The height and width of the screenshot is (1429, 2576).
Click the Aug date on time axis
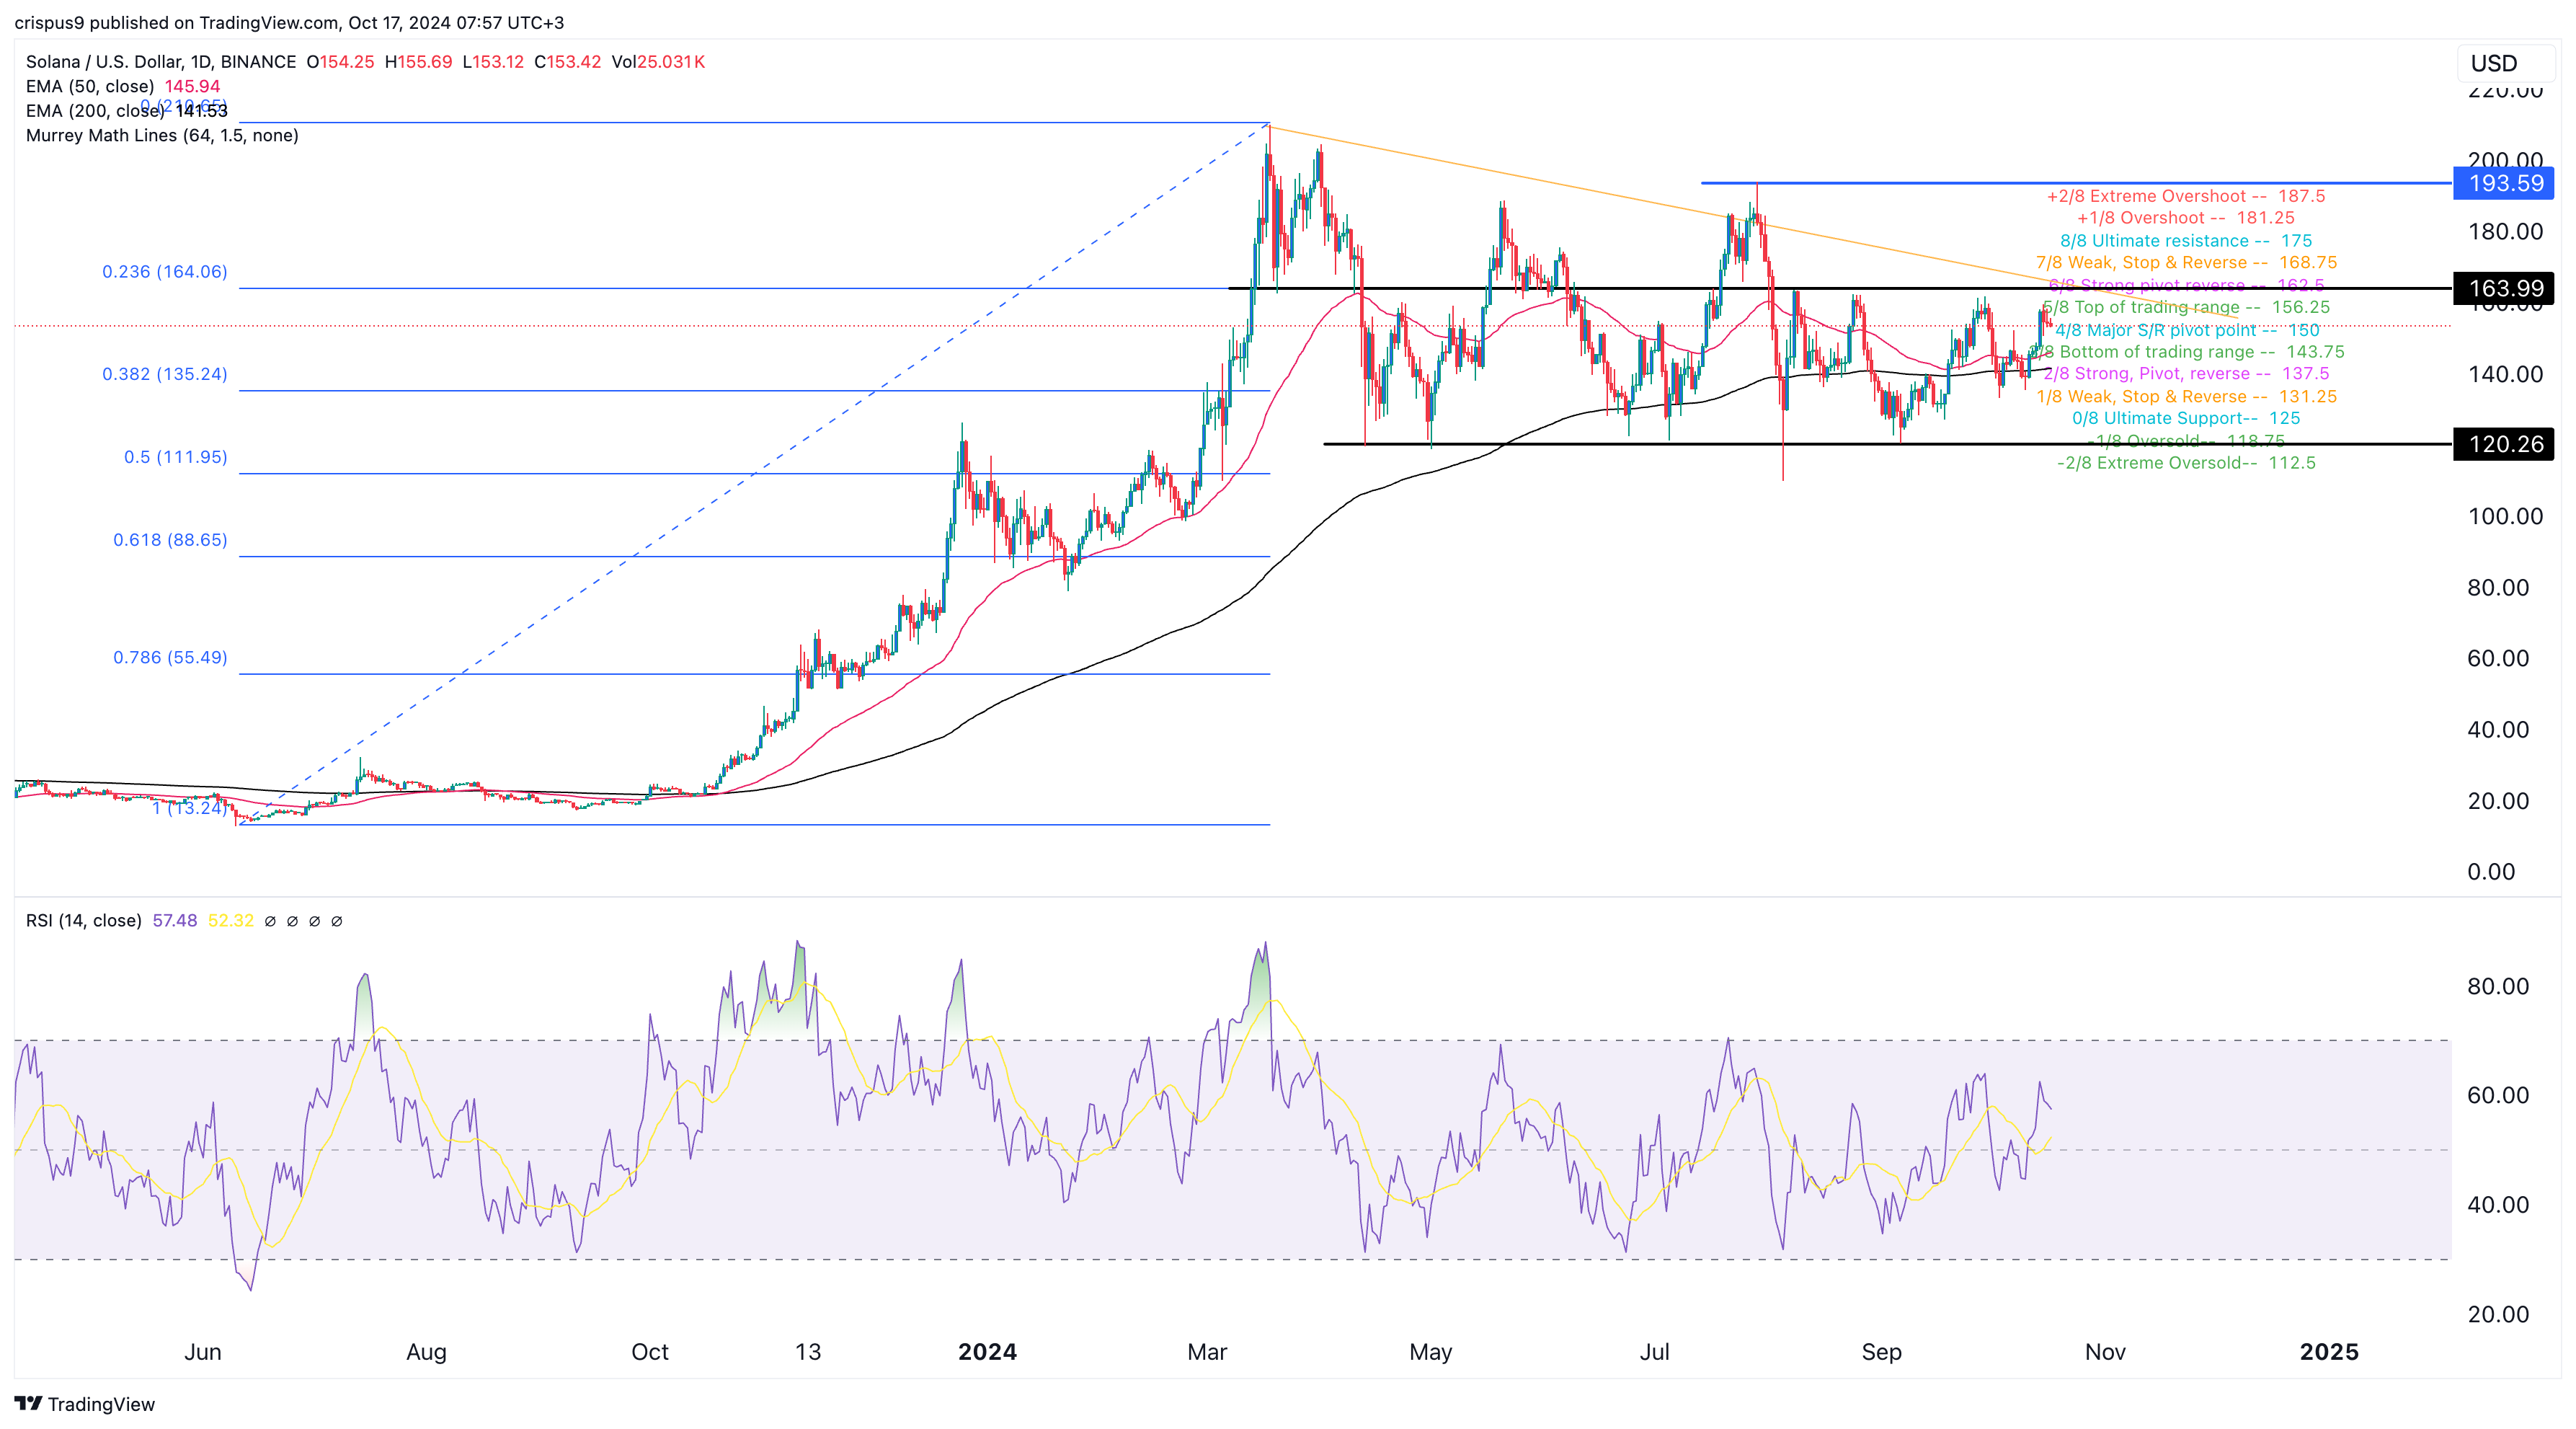426,1352
